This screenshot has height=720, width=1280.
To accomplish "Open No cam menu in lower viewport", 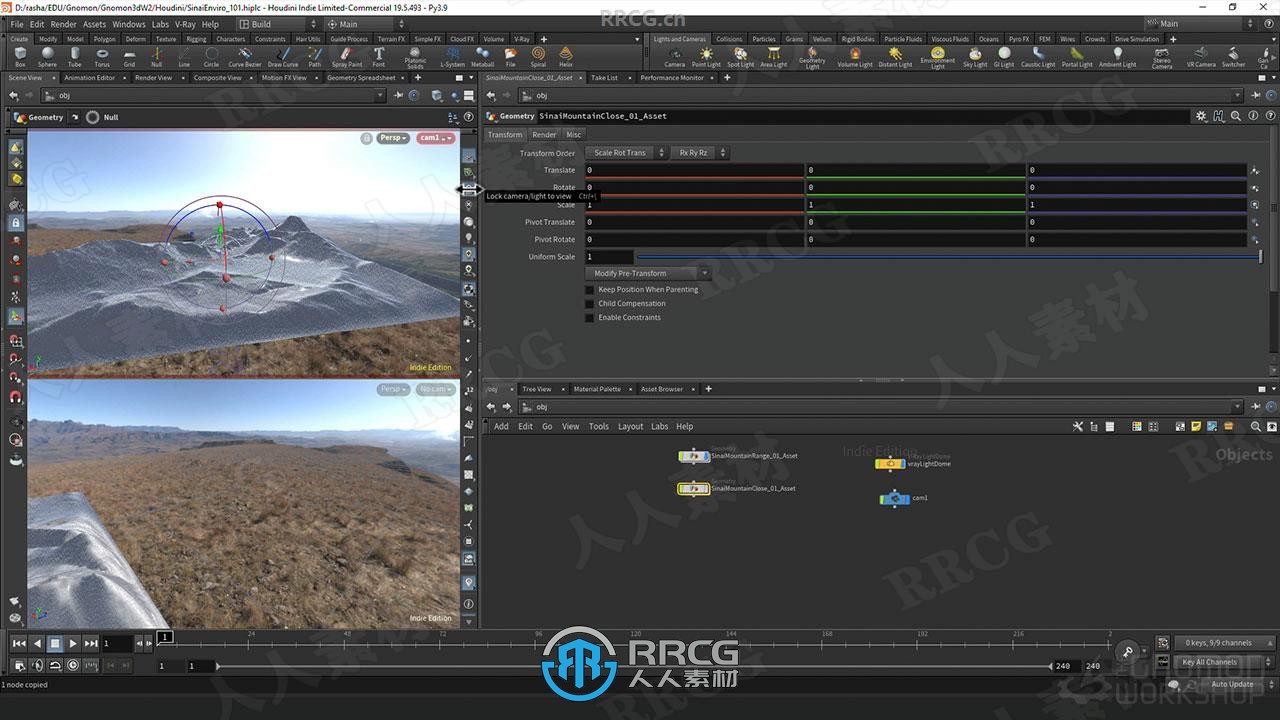I will pyautogui.click(x=435, y=389).
